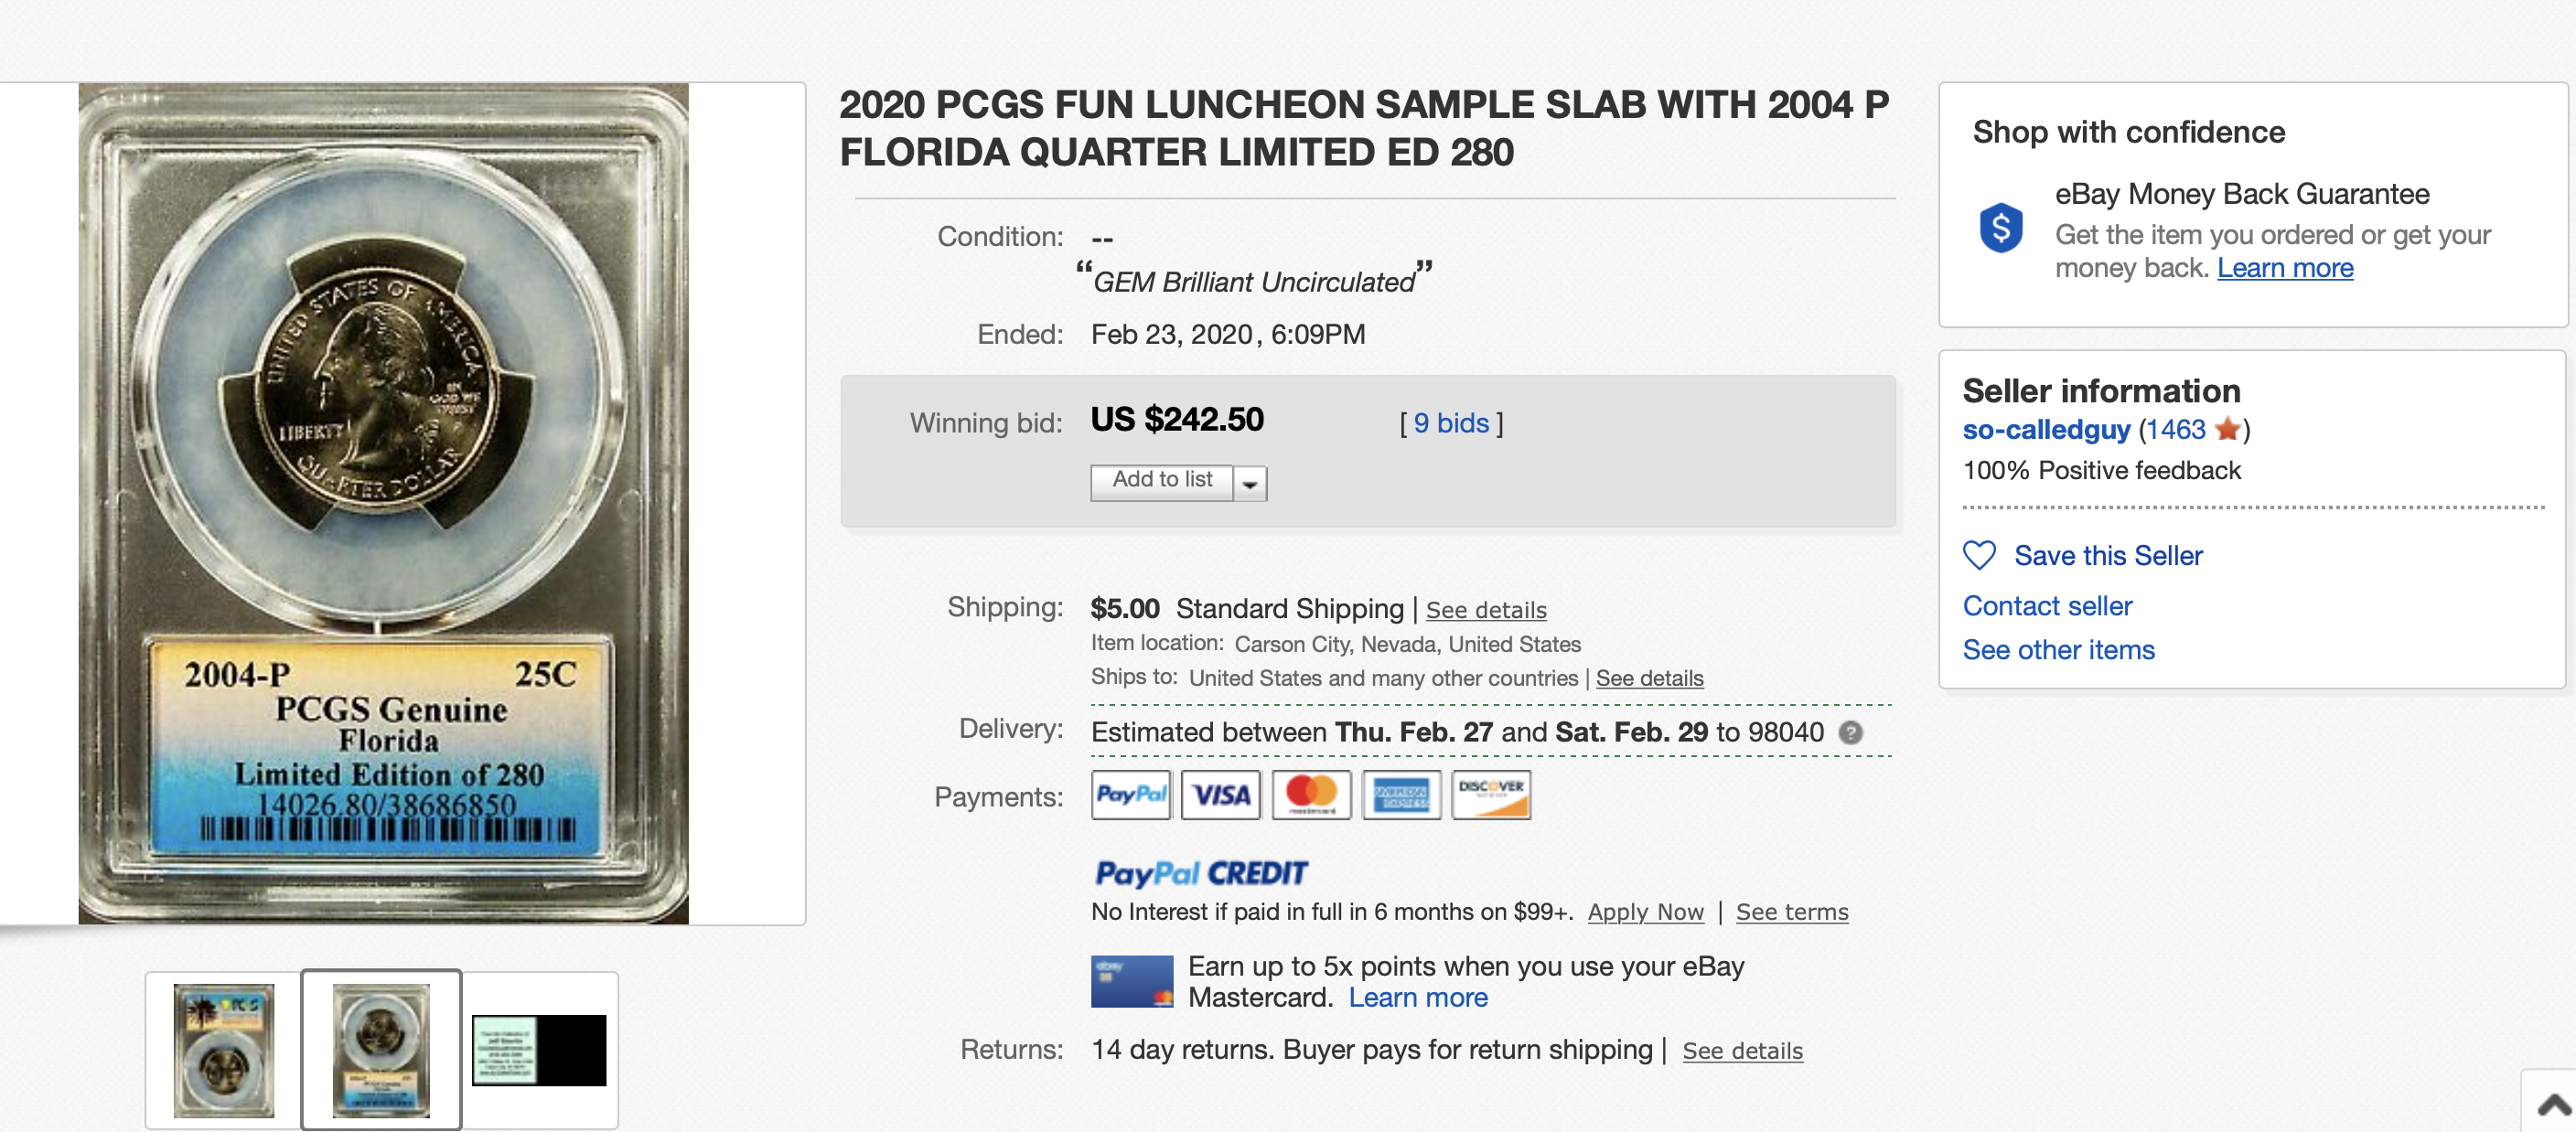Image resolution: width=2576 pixels, height=1132 pixels.
Task: Click Contact seller link
Action: 2047,606
